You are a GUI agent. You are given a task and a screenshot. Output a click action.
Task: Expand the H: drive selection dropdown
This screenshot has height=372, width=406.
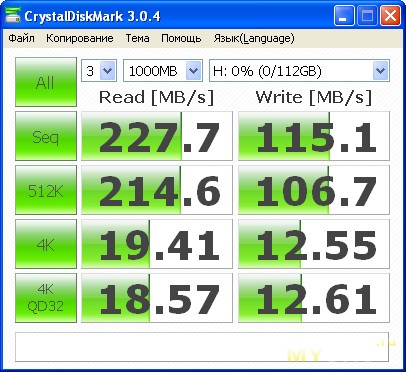[x=299, y=71]
